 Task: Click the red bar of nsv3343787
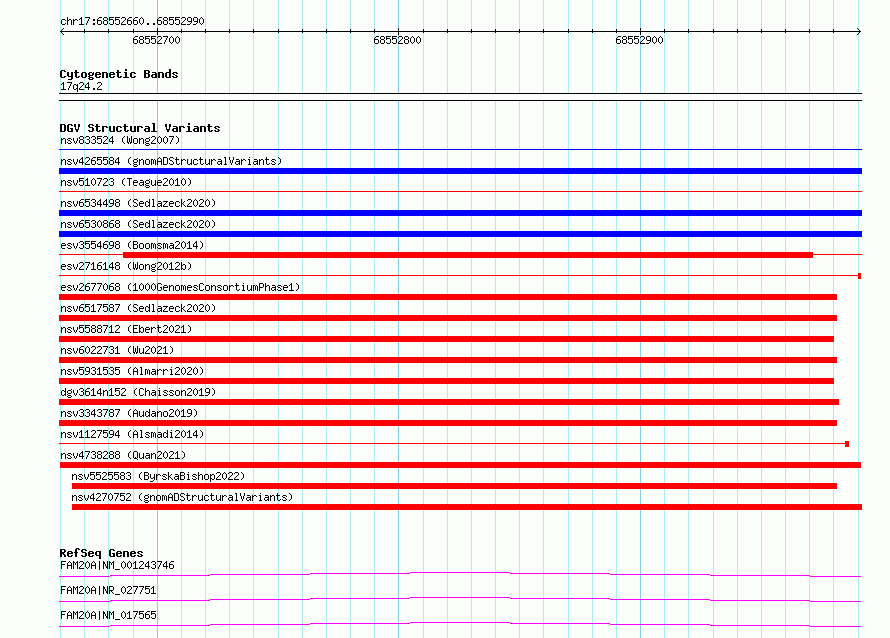(x=448, y=423)
